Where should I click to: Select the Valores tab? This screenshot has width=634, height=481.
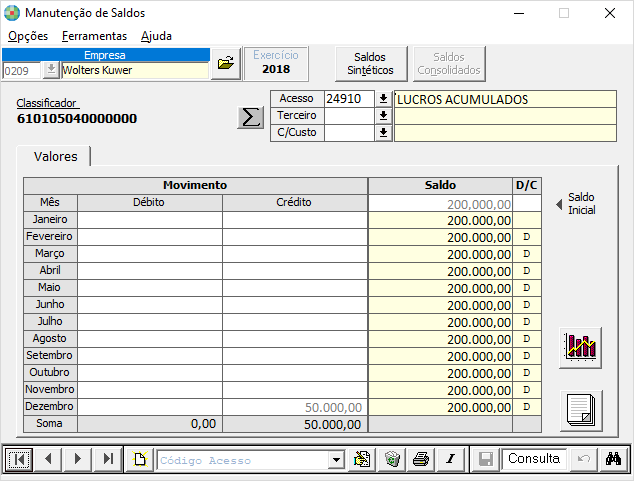point(55,156)
